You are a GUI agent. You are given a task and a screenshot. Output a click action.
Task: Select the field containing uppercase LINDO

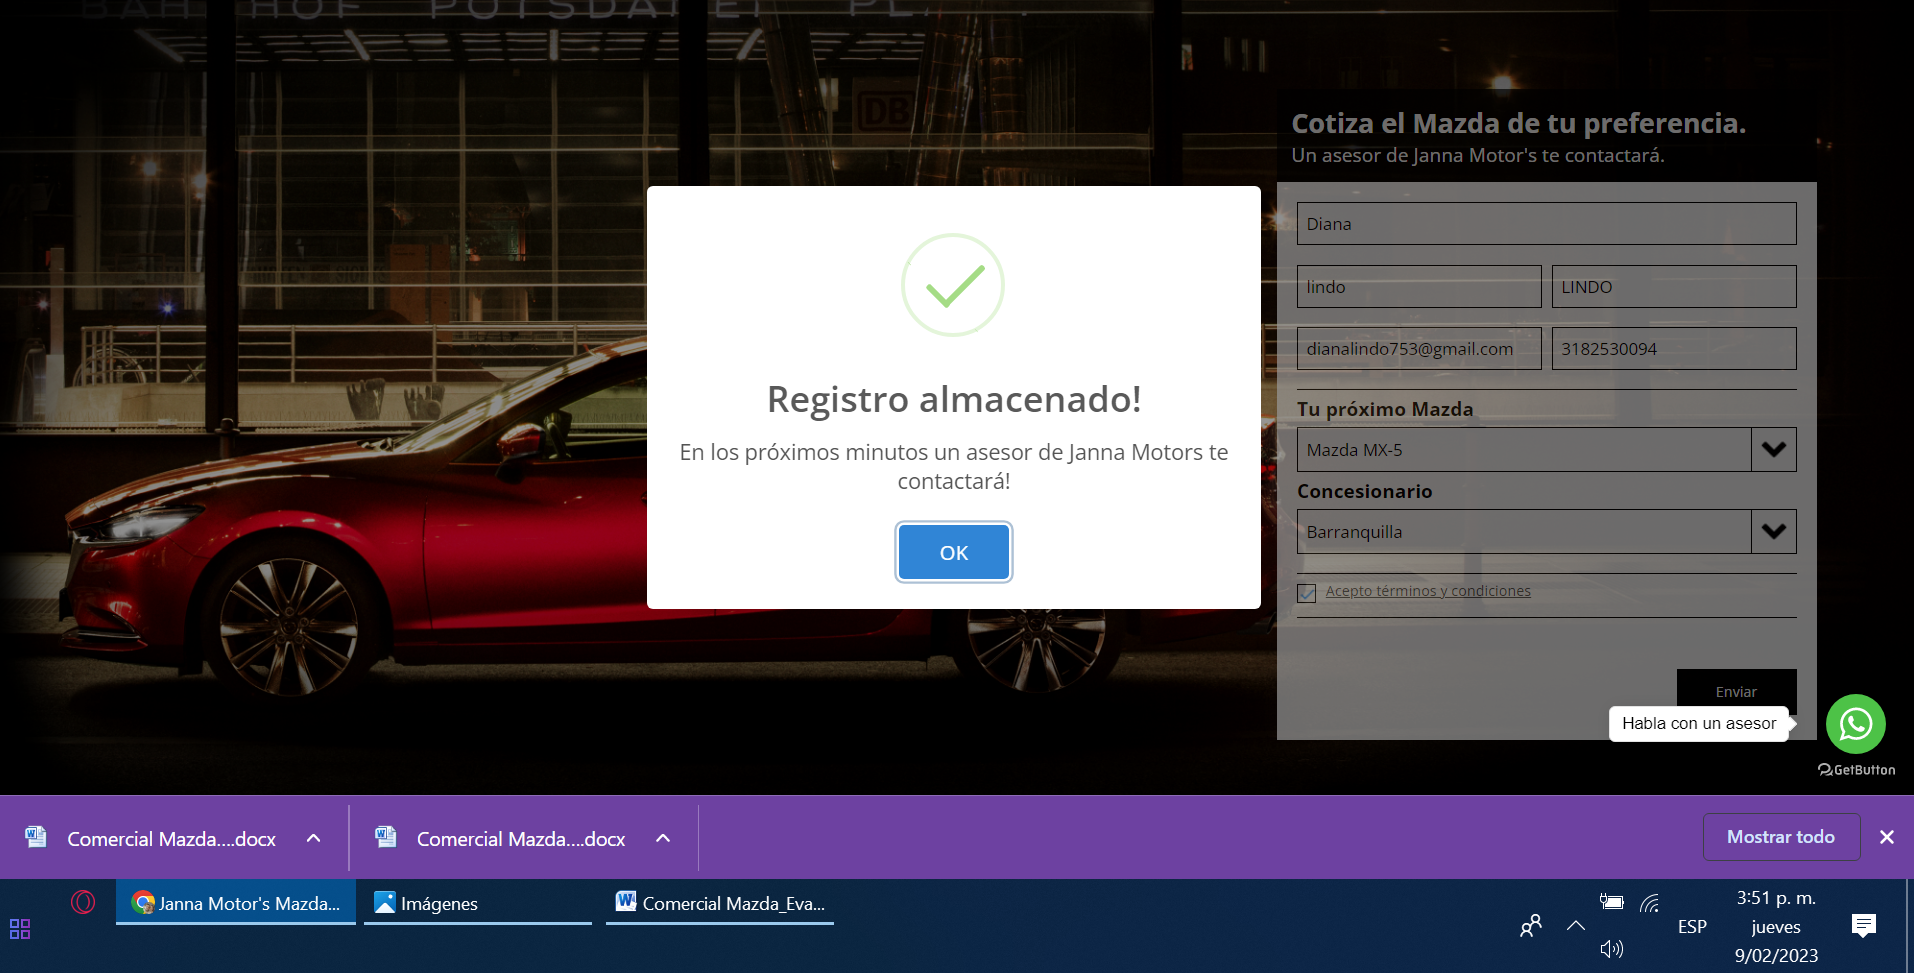(1674, 286)
